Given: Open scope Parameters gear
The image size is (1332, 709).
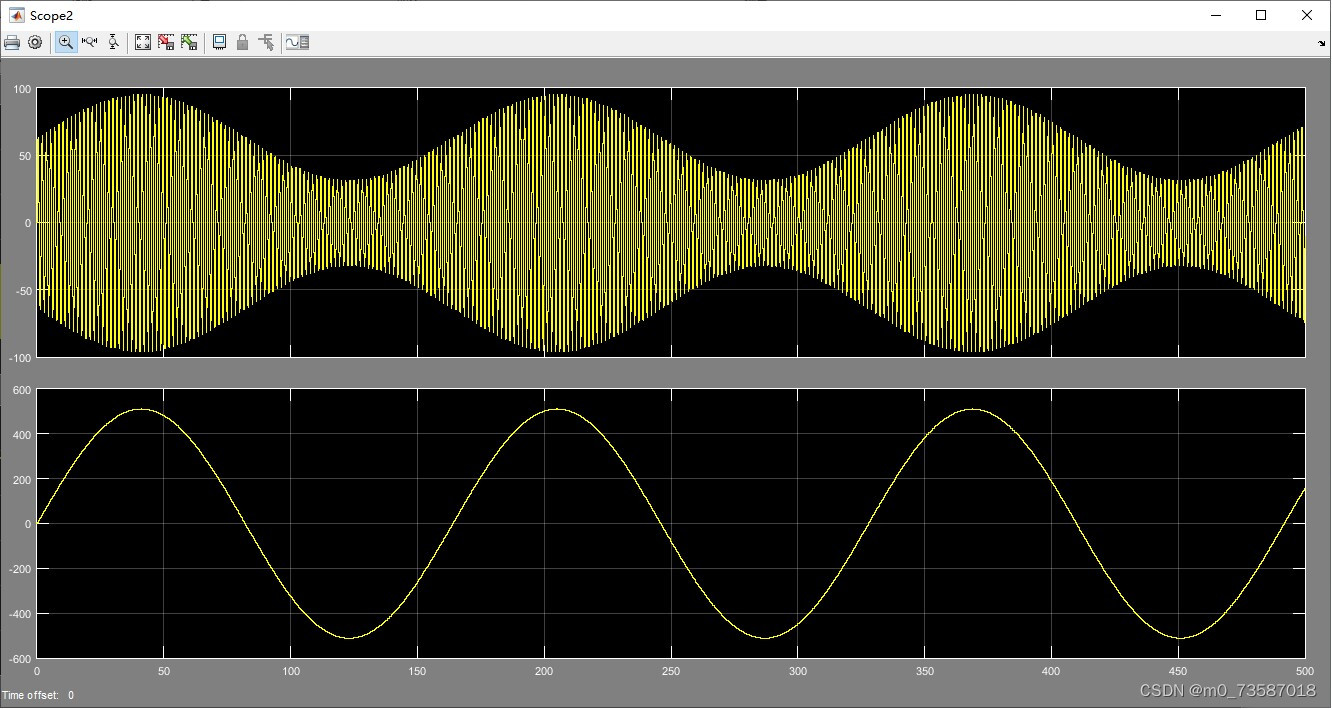Looking at the screenshot, I should pos(35,42).
